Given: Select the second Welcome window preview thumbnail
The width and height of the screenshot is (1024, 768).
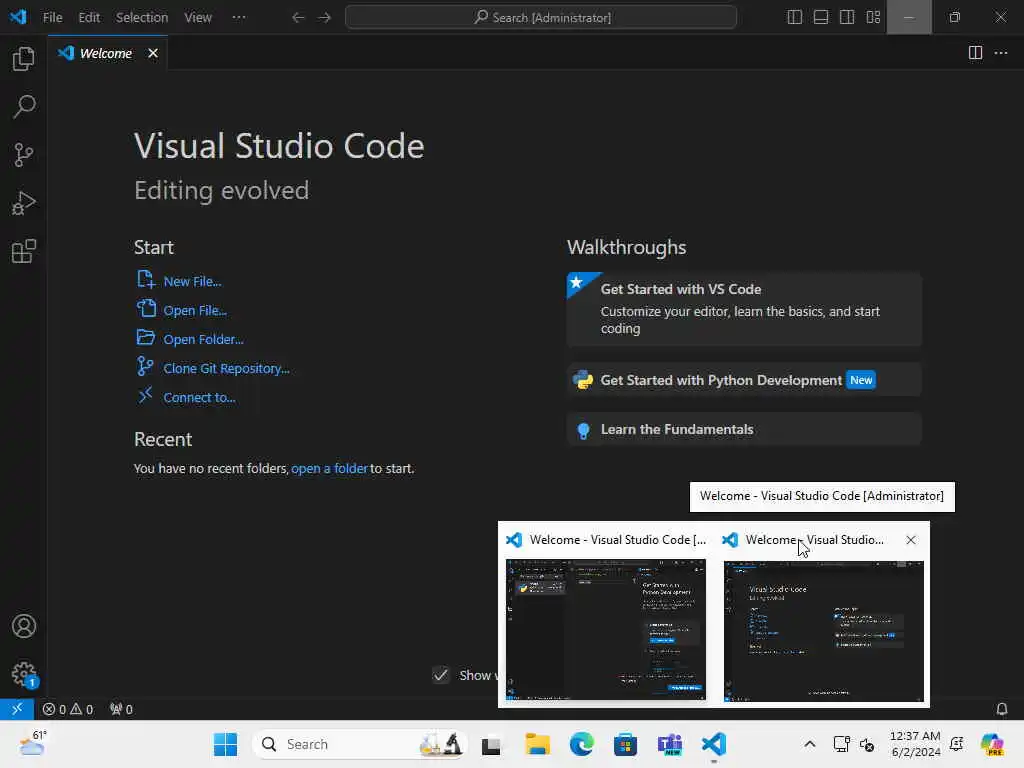Looking at the screenshot, I should tap(824, 631).
